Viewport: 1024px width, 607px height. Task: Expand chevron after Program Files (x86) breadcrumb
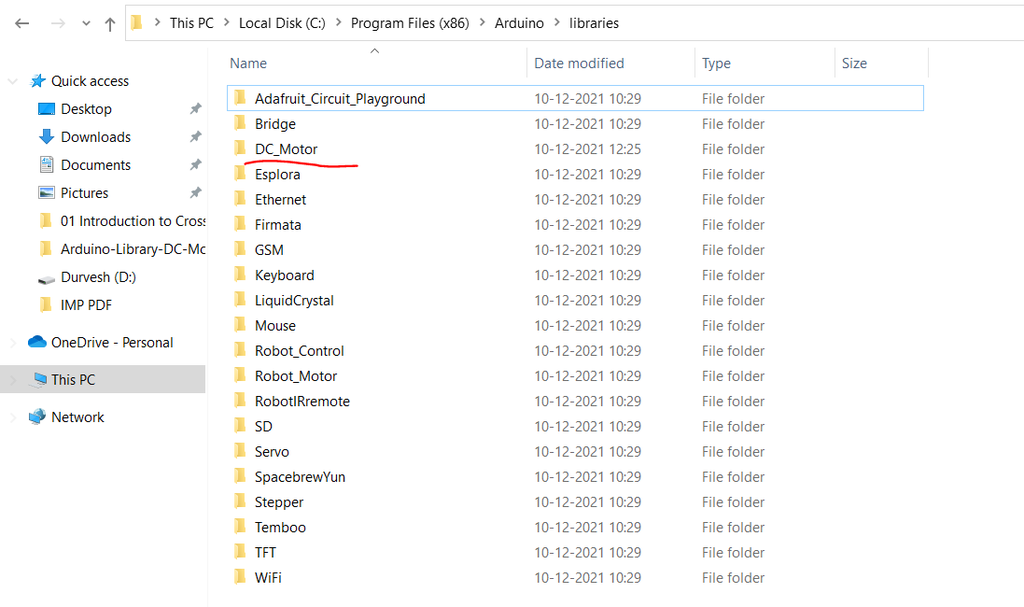[x=482, y=22]
